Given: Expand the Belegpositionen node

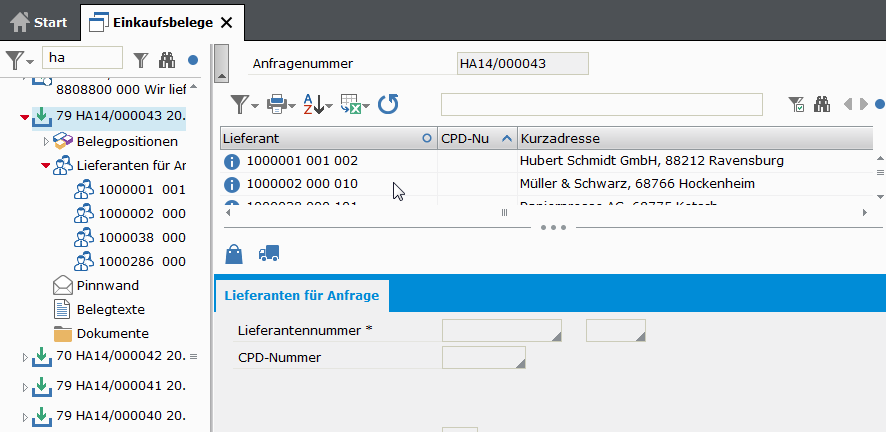Looking at the screenshot, I should (46, 141).
